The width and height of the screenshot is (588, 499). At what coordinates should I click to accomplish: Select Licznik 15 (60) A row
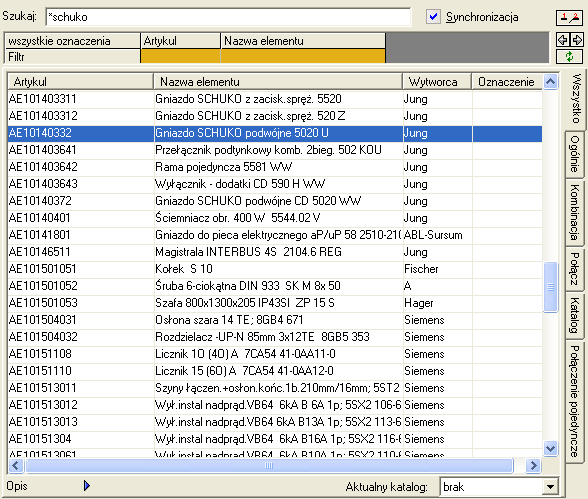275,371
